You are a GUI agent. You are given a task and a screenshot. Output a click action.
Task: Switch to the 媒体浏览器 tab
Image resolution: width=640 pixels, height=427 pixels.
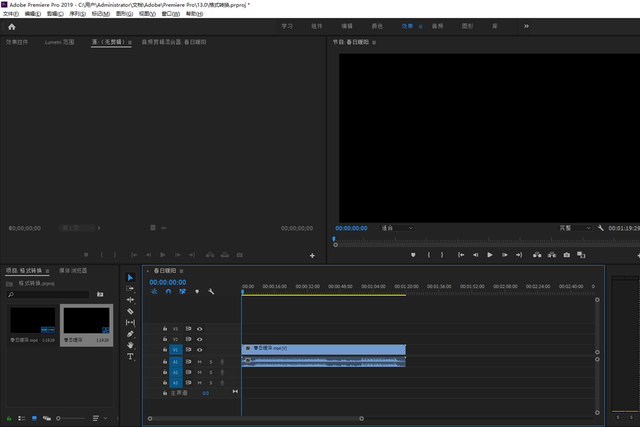[x=73, y=270]
